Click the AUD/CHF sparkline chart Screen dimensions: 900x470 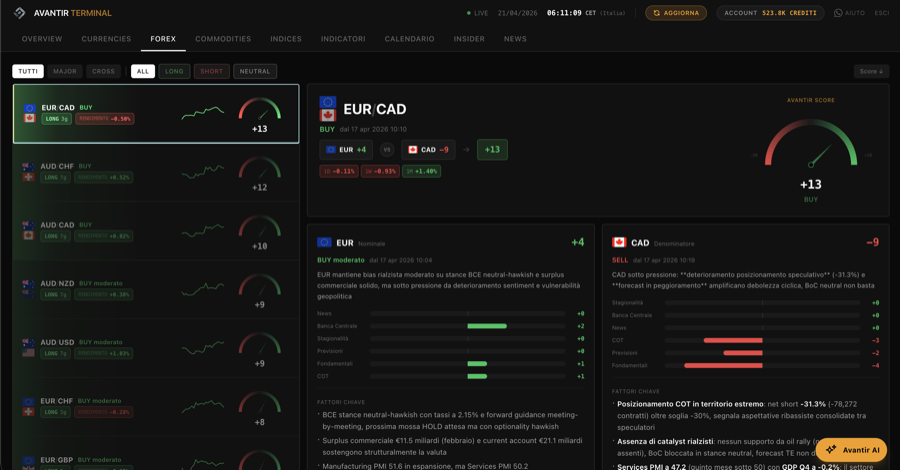tap(203, 172)
